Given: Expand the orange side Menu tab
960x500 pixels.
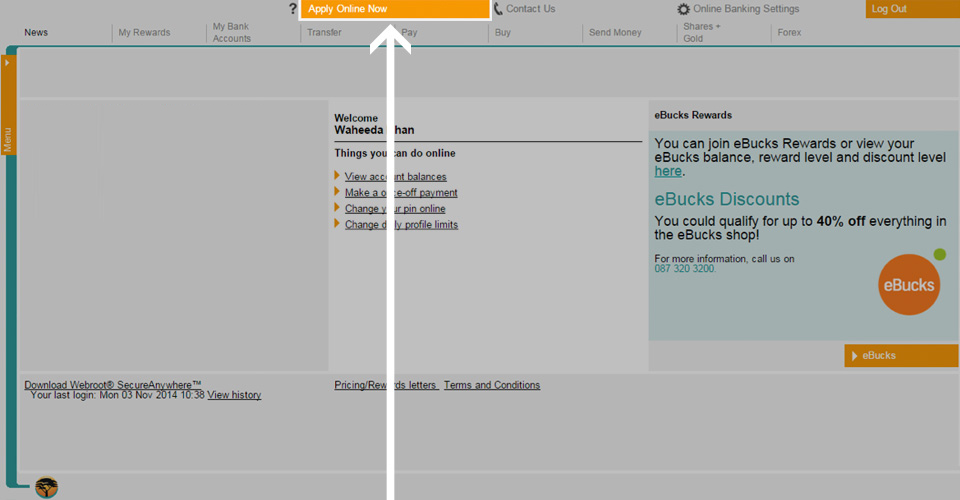Looking at the screenshot, I should tap(8, 105).
